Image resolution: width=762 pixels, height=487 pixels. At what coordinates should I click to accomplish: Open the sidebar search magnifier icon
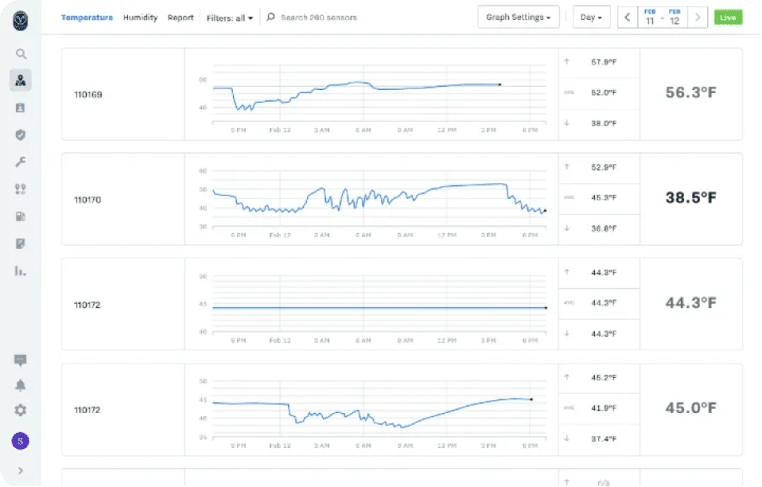coord(20,53)
